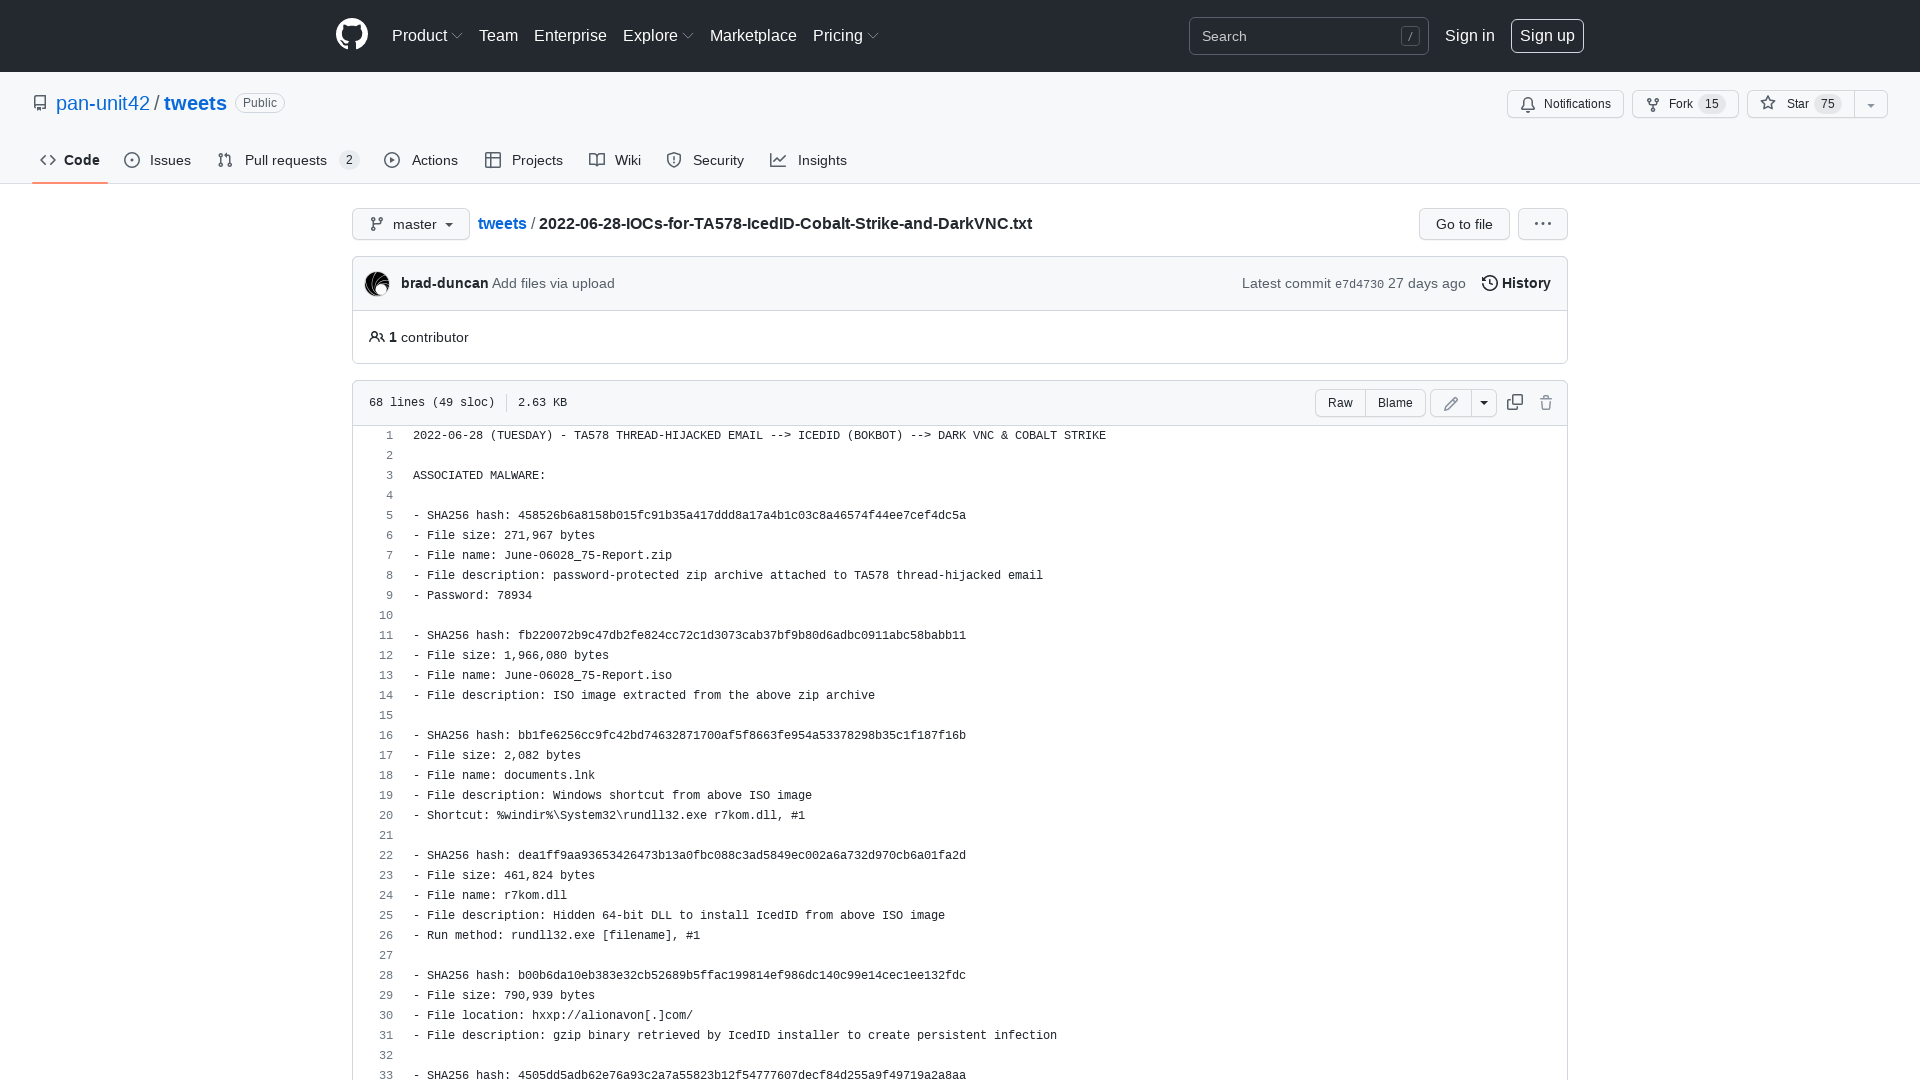Open the Wiki via the book icon

click(614, 160)
